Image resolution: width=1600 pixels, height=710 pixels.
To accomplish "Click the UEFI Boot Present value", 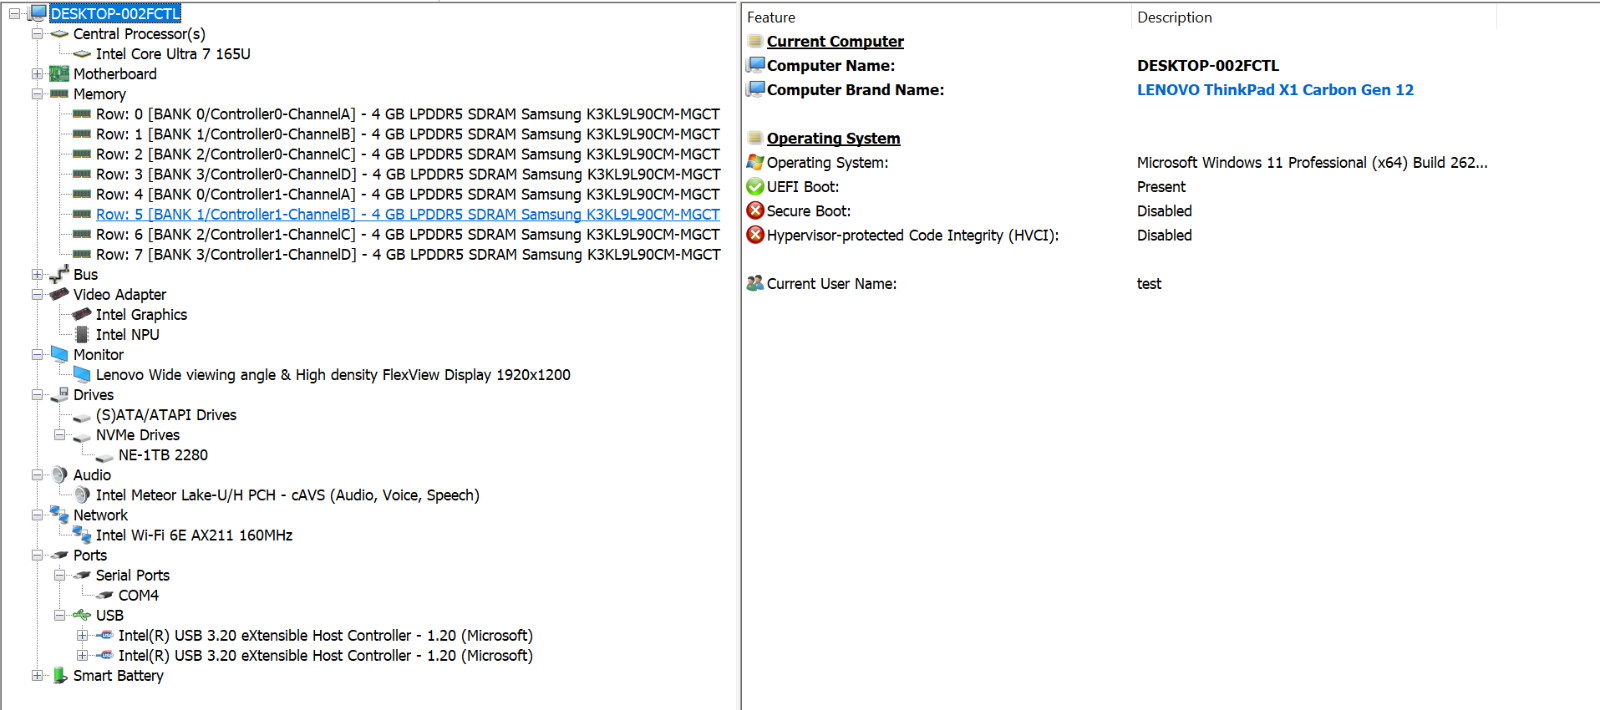I will 1161,187.
